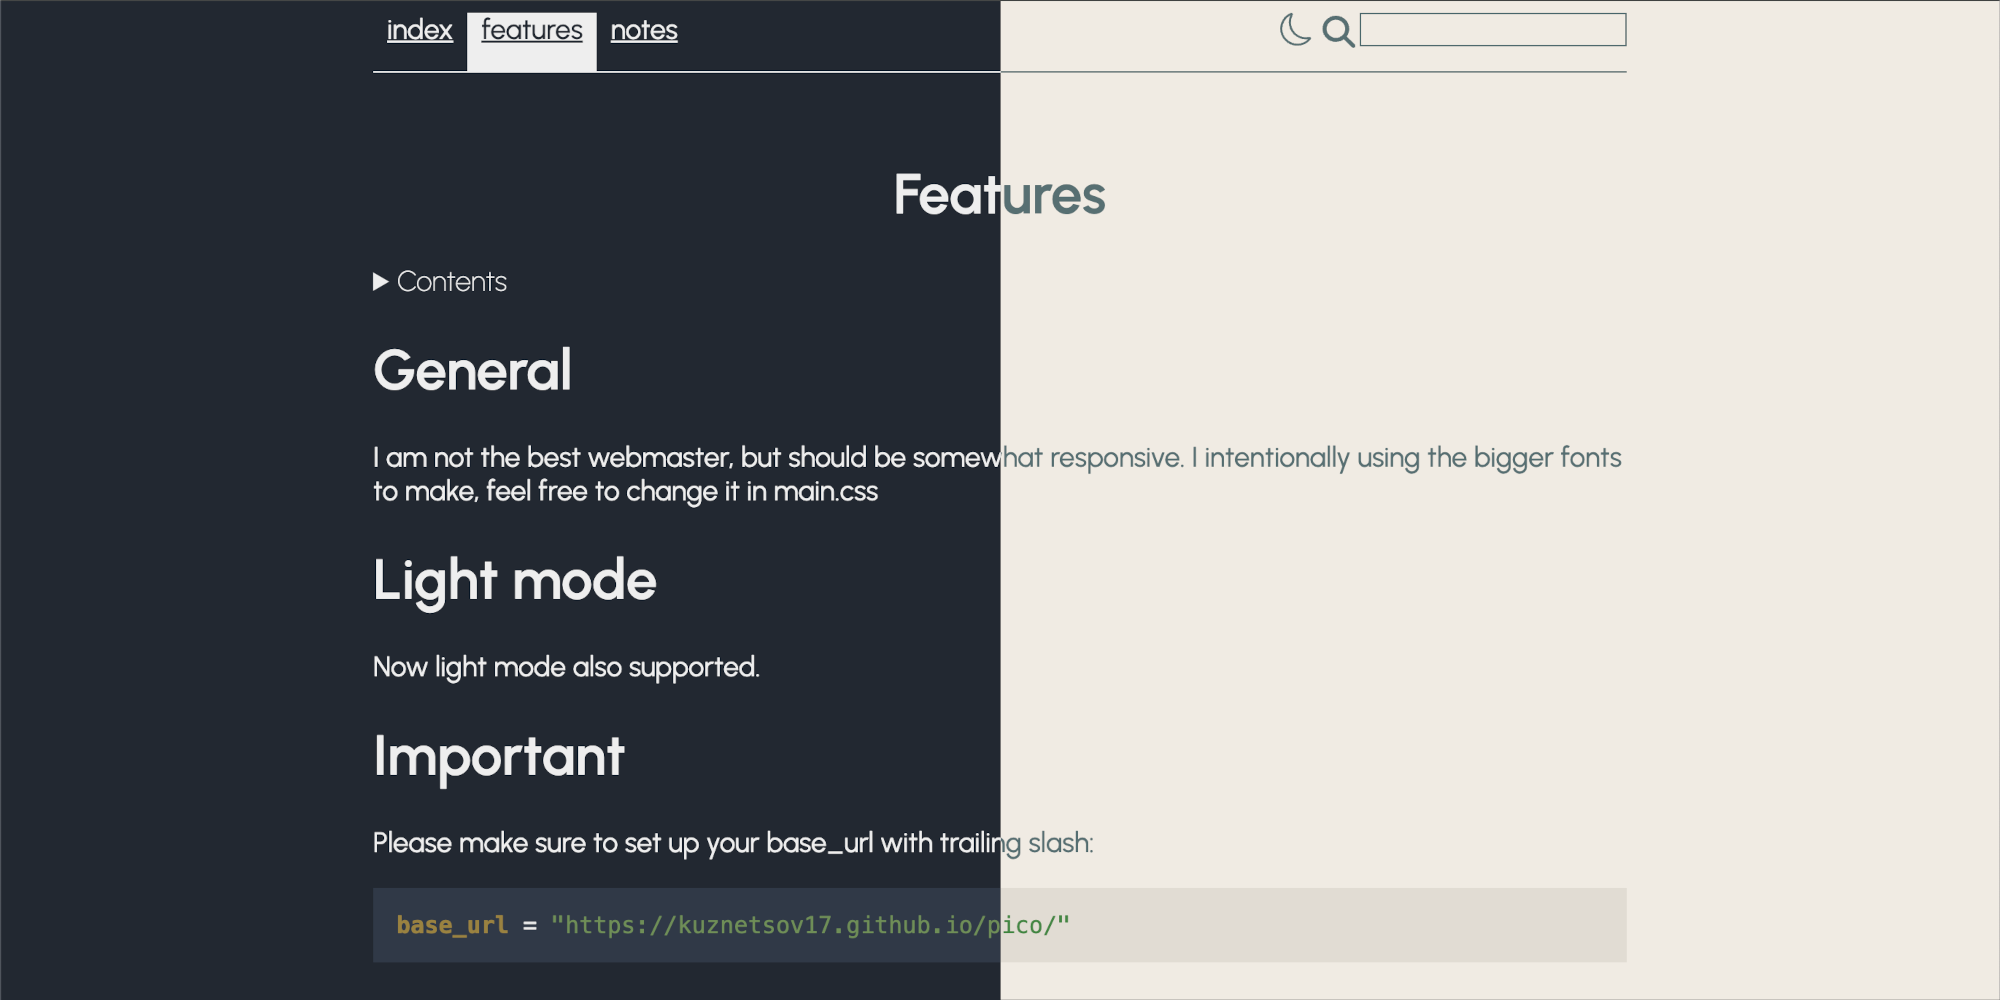2000x1000 pixels.
Task: Click the Light mode heading
Action: pos(514,580)
